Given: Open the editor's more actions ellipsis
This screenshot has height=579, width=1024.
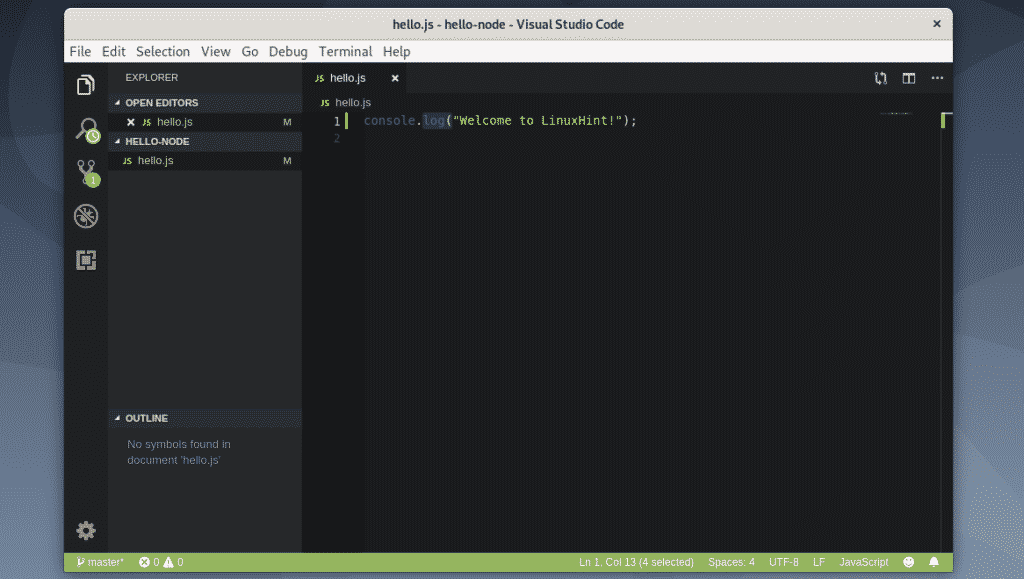Looking at the screenshot, I should tap(936, 78).
